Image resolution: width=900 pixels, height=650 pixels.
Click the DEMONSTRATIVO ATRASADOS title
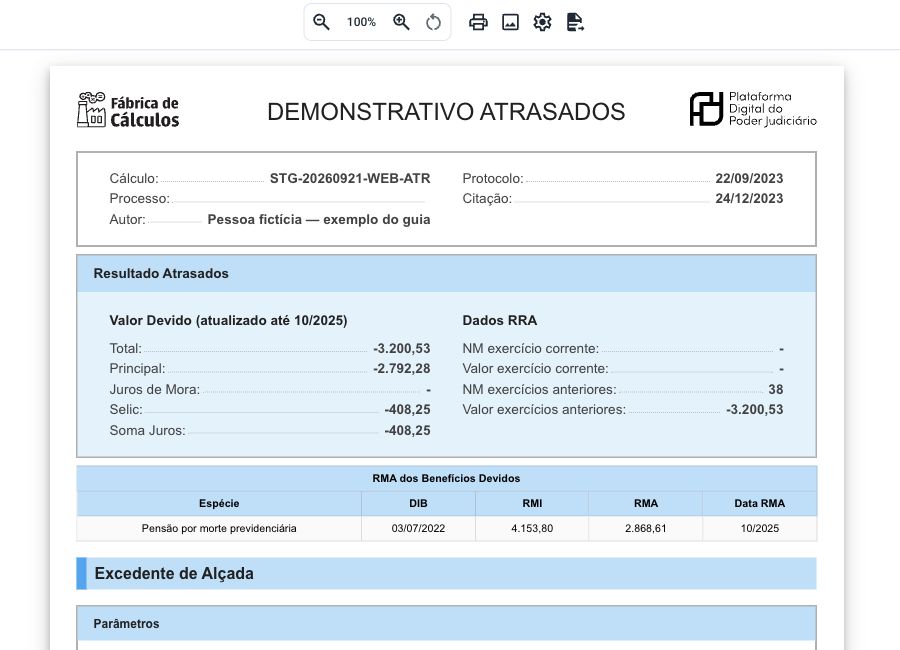(x=446, y=111)
